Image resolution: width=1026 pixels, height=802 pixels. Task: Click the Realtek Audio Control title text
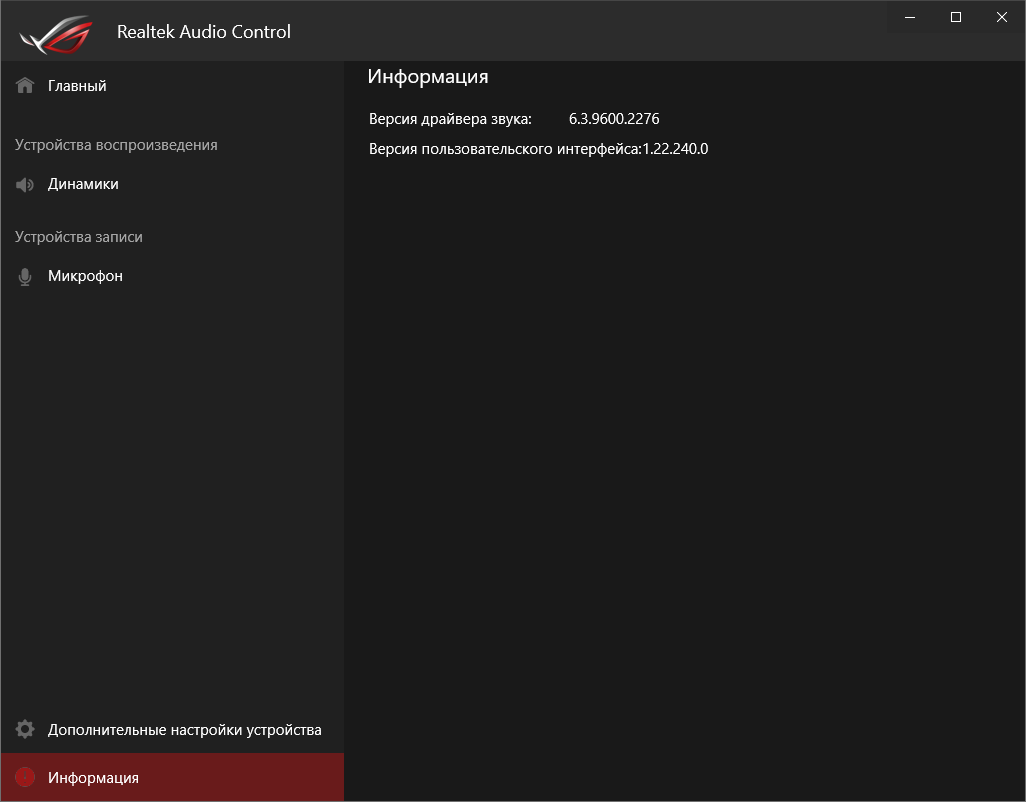(204, 32)
